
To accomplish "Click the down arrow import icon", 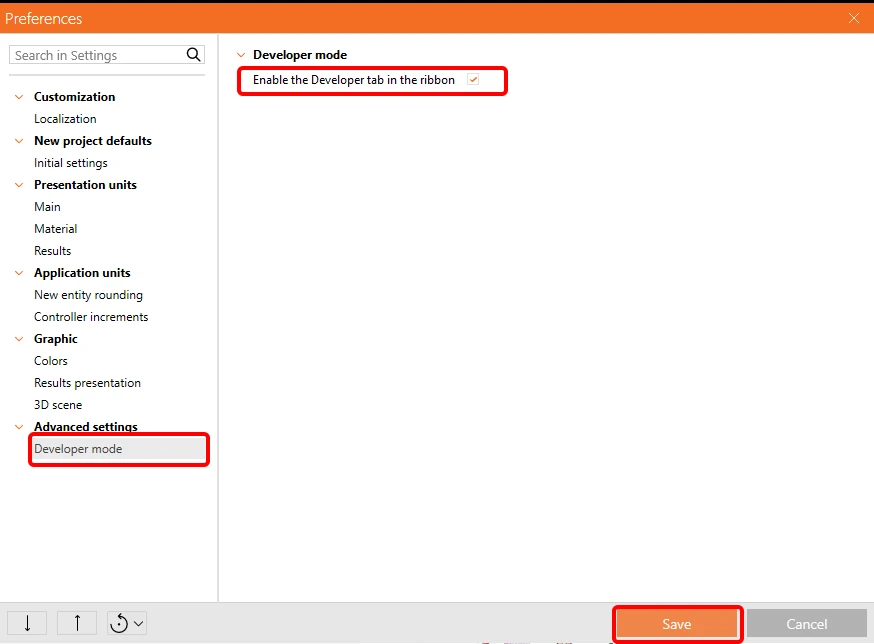I will coord(27,623).
